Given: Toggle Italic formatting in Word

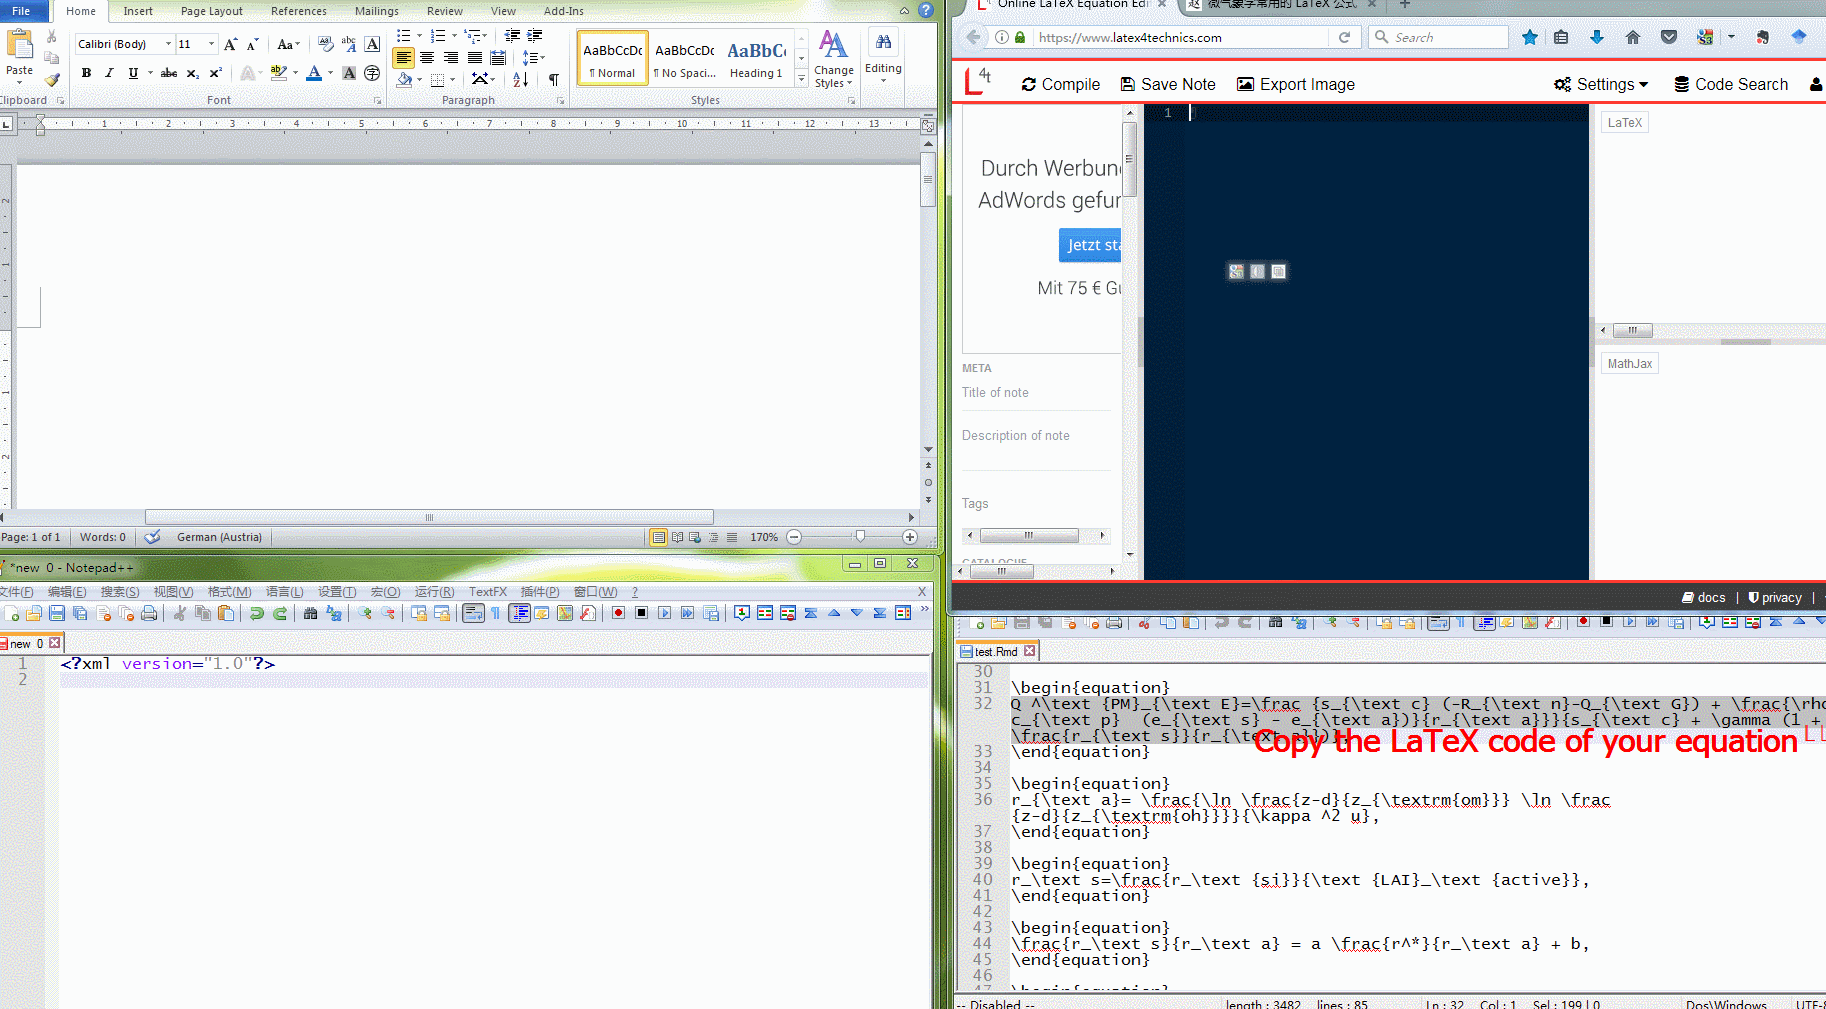Looking at the screenshot, I should [x=109, y=73].
